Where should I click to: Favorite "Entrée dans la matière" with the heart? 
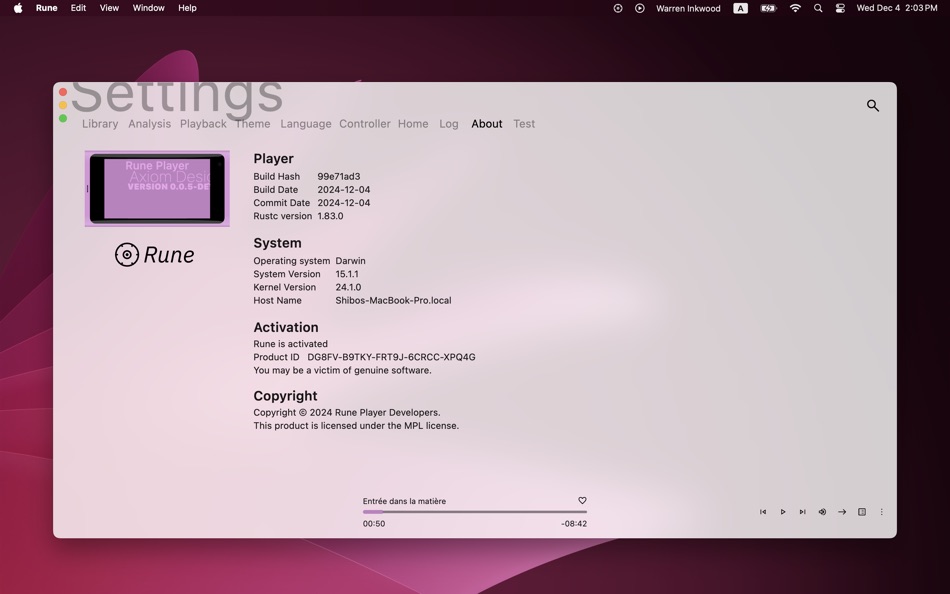[581, 500]
